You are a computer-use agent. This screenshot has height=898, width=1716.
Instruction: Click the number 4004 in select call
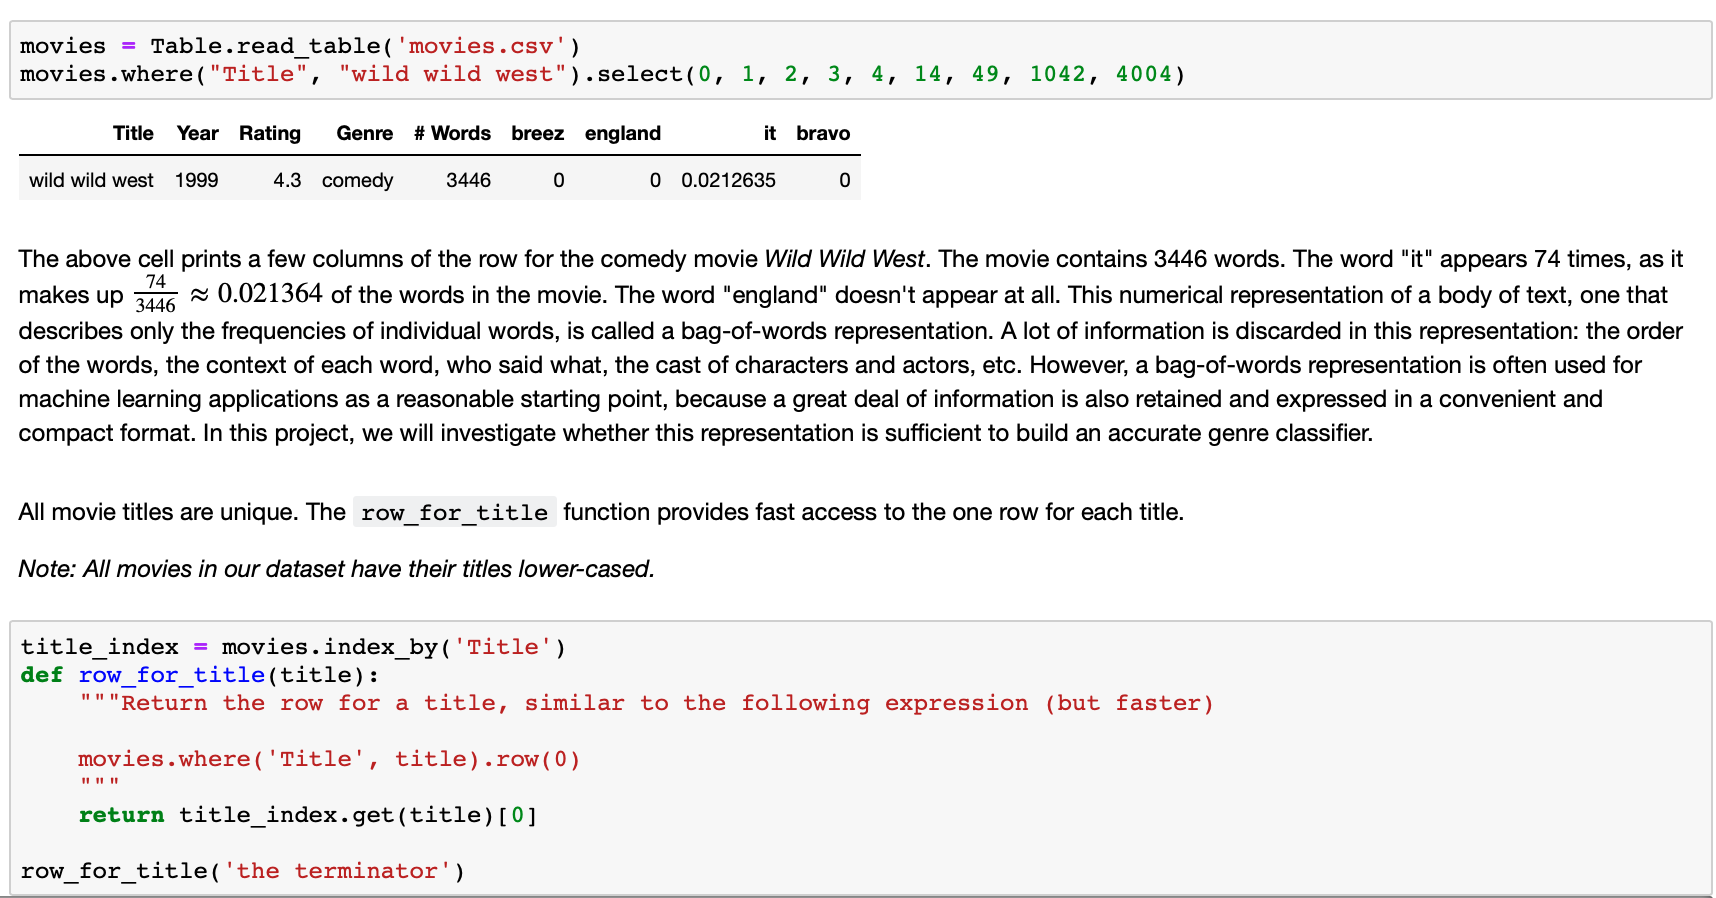point(1143,74)
